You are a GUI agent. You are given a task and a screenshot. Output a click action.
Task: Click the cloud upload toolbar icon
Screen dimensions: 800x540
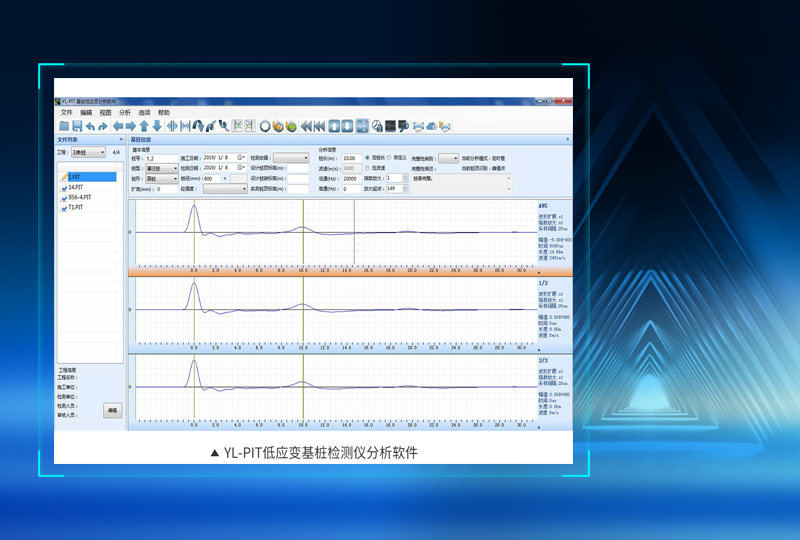[x=432, y=126]
